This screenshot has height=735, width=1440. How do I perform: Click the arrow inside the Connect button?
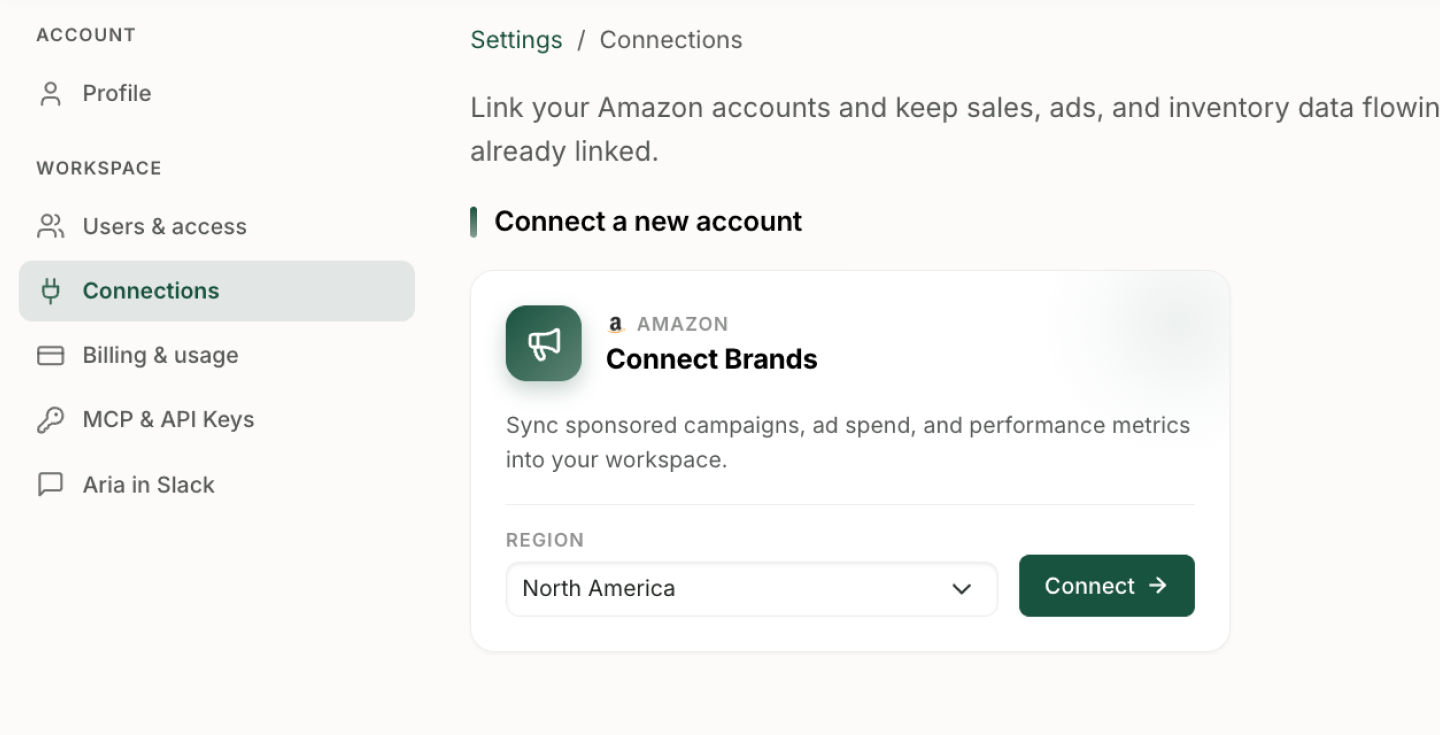(1158, 586)
